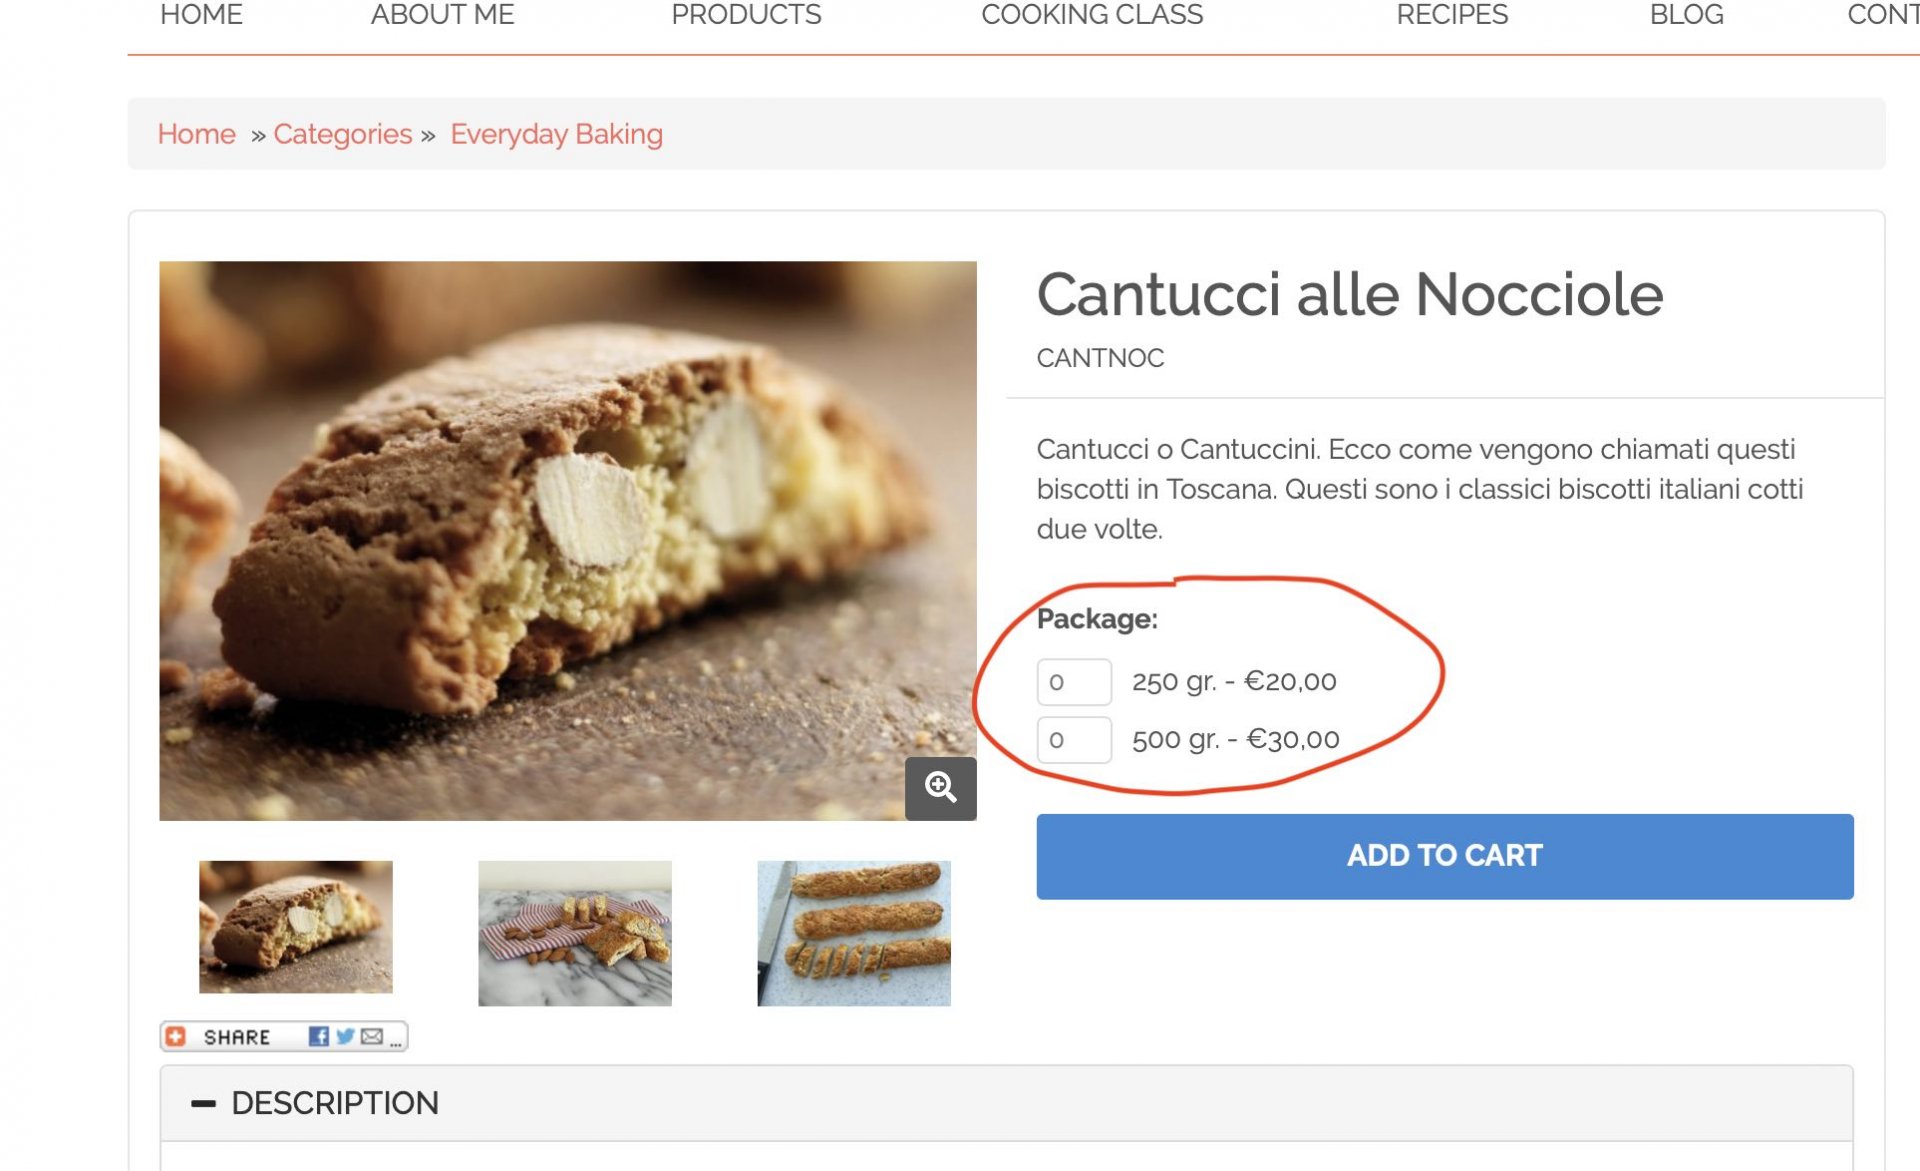The height and width of the screenshot is (1171, 1920).
Task: Click the ADD TO CART button
Action: pyautogui.click(x=1445, y=856)
